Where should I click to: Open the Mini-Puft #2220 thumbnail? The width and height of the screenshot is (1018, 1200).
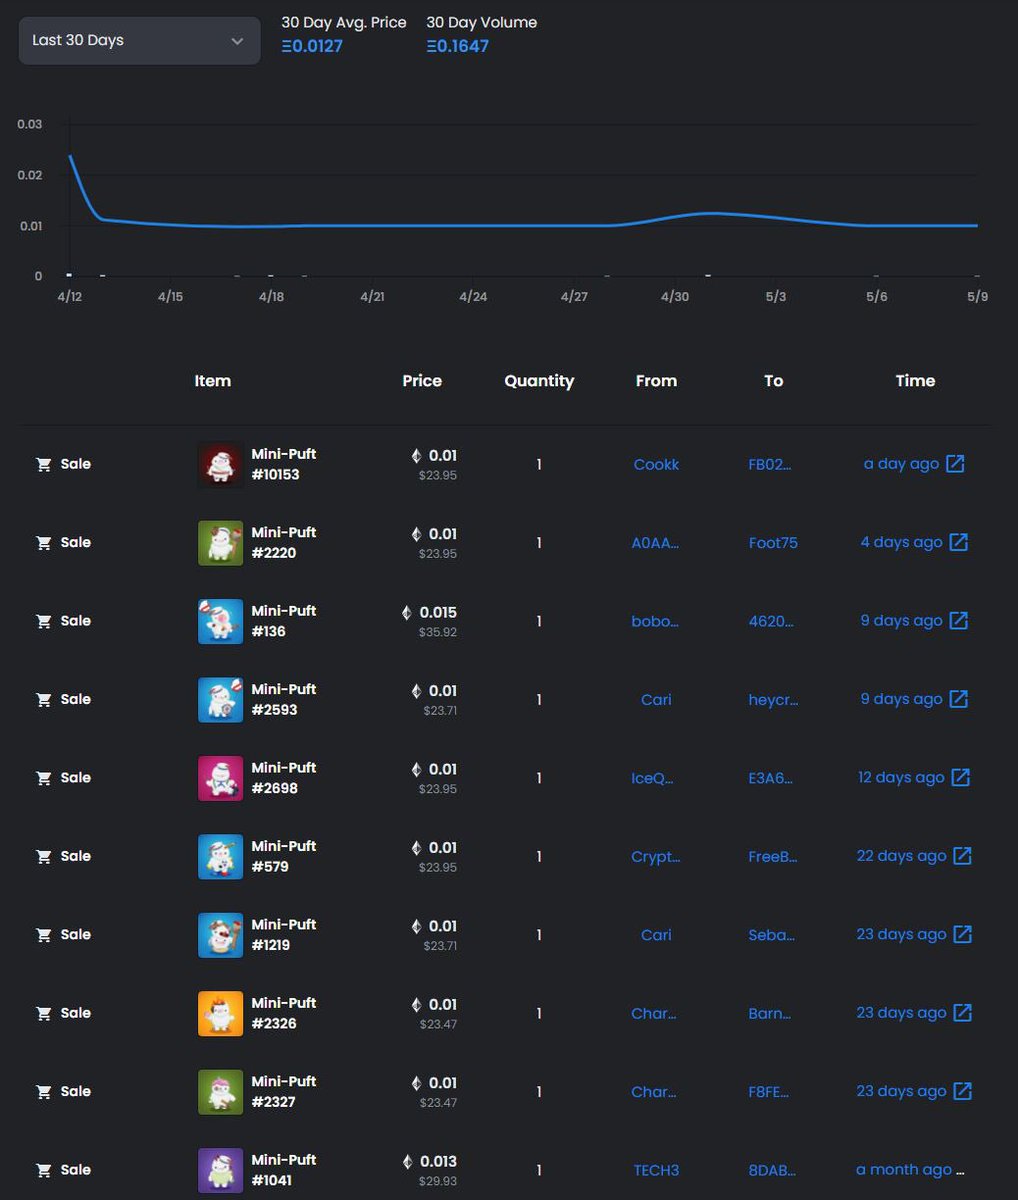click(x=220, y=543)
